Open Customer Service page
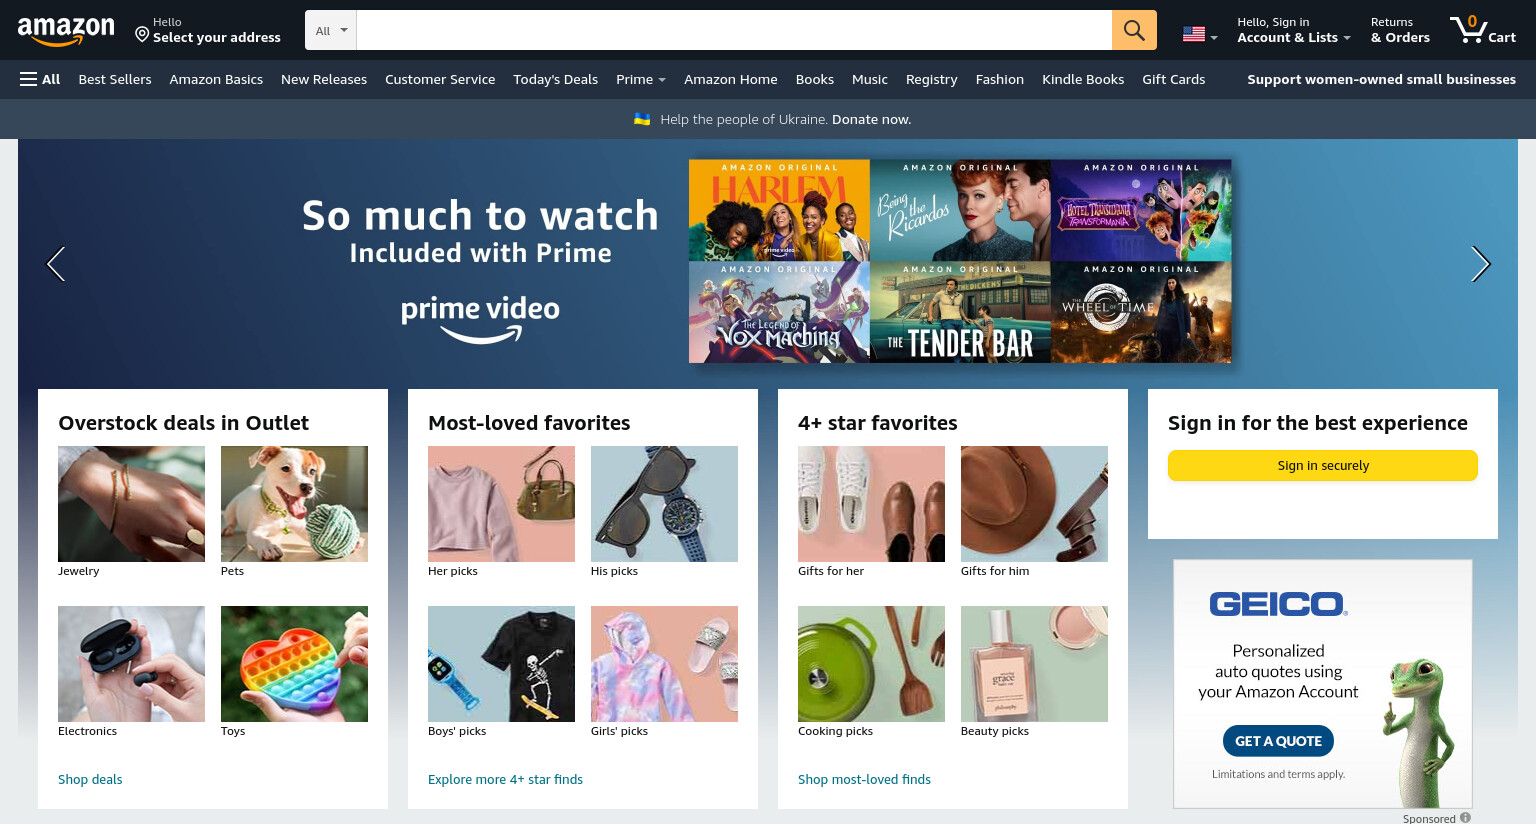This screenshot has height=824, width=1536. 440,79
